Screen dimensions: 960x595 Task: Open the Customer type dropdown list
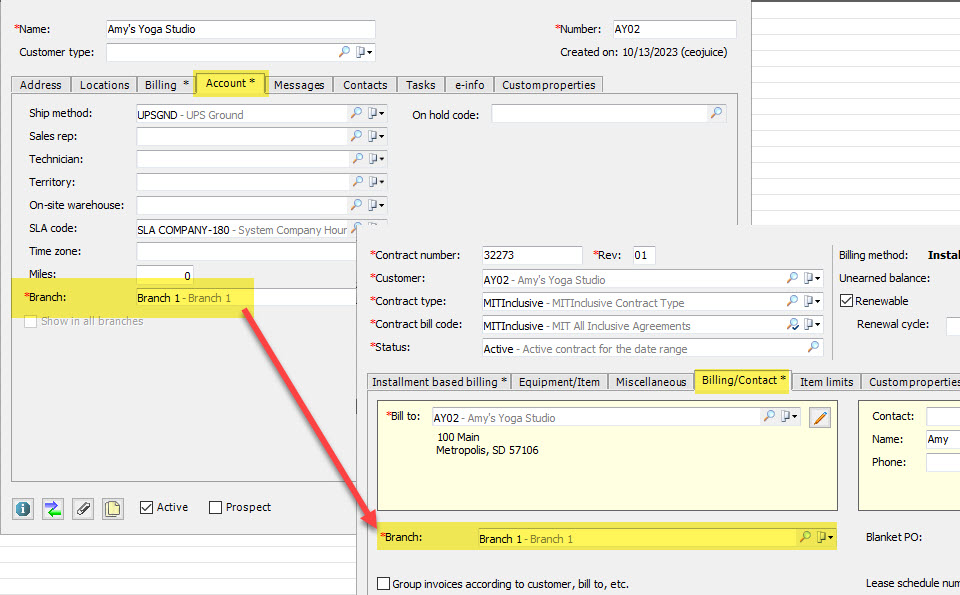[x=364, y=52]
